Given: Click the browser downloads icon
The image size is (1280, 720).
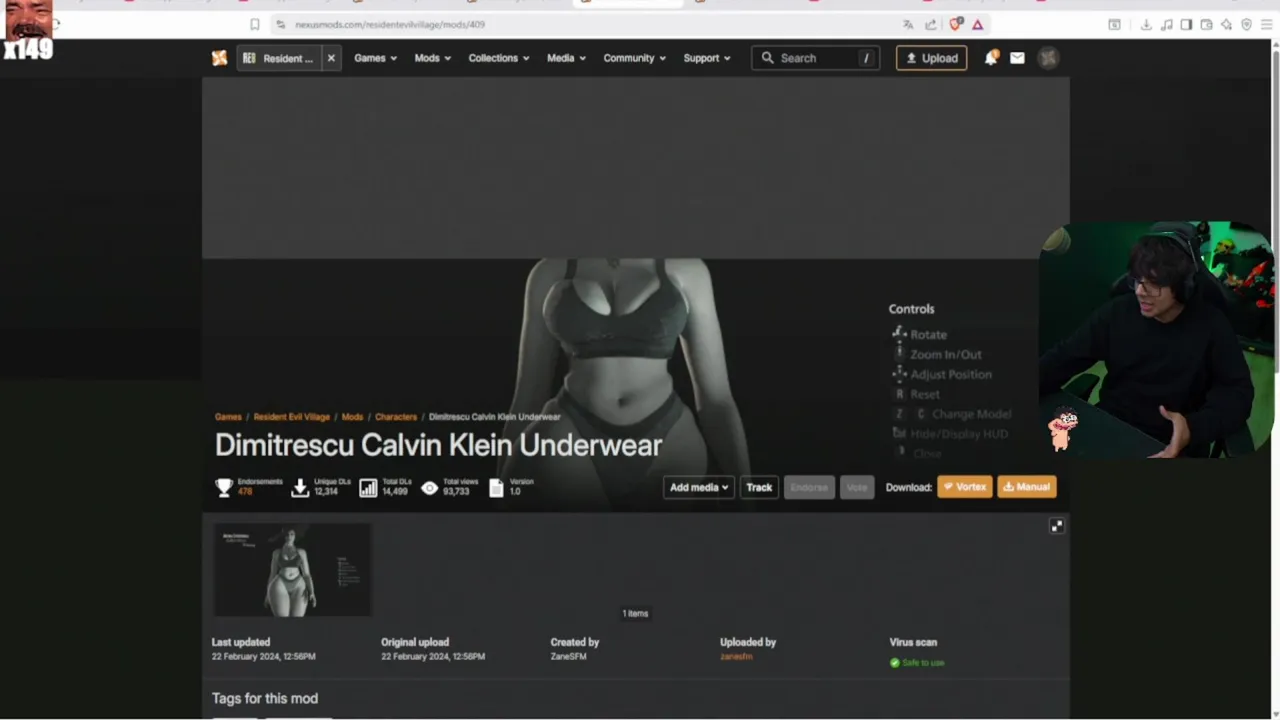Looking at the screenshot, I should (x=1146, y=24).
